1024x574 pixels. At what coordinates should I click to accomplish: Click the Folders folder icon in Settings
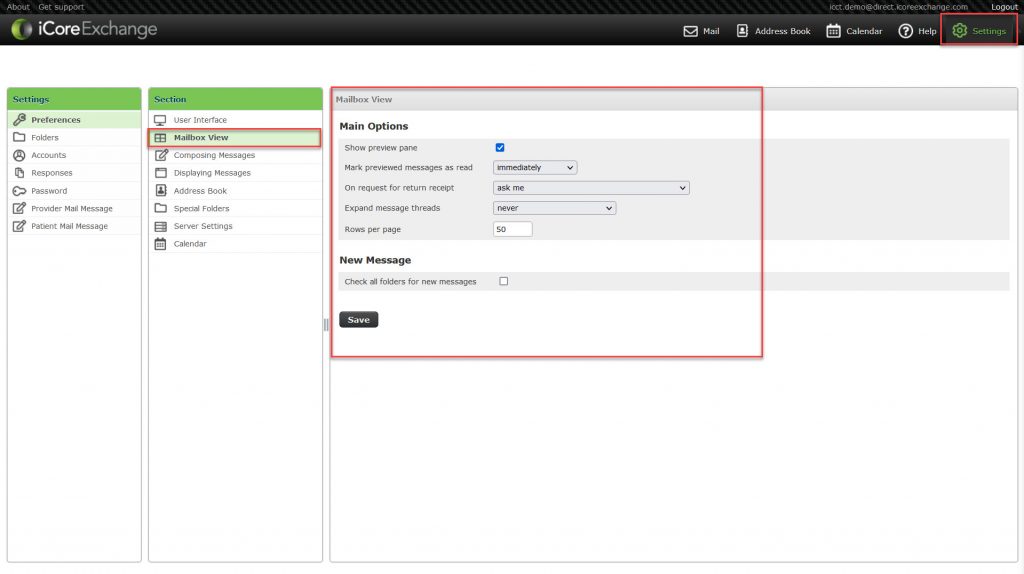[20, 137]
